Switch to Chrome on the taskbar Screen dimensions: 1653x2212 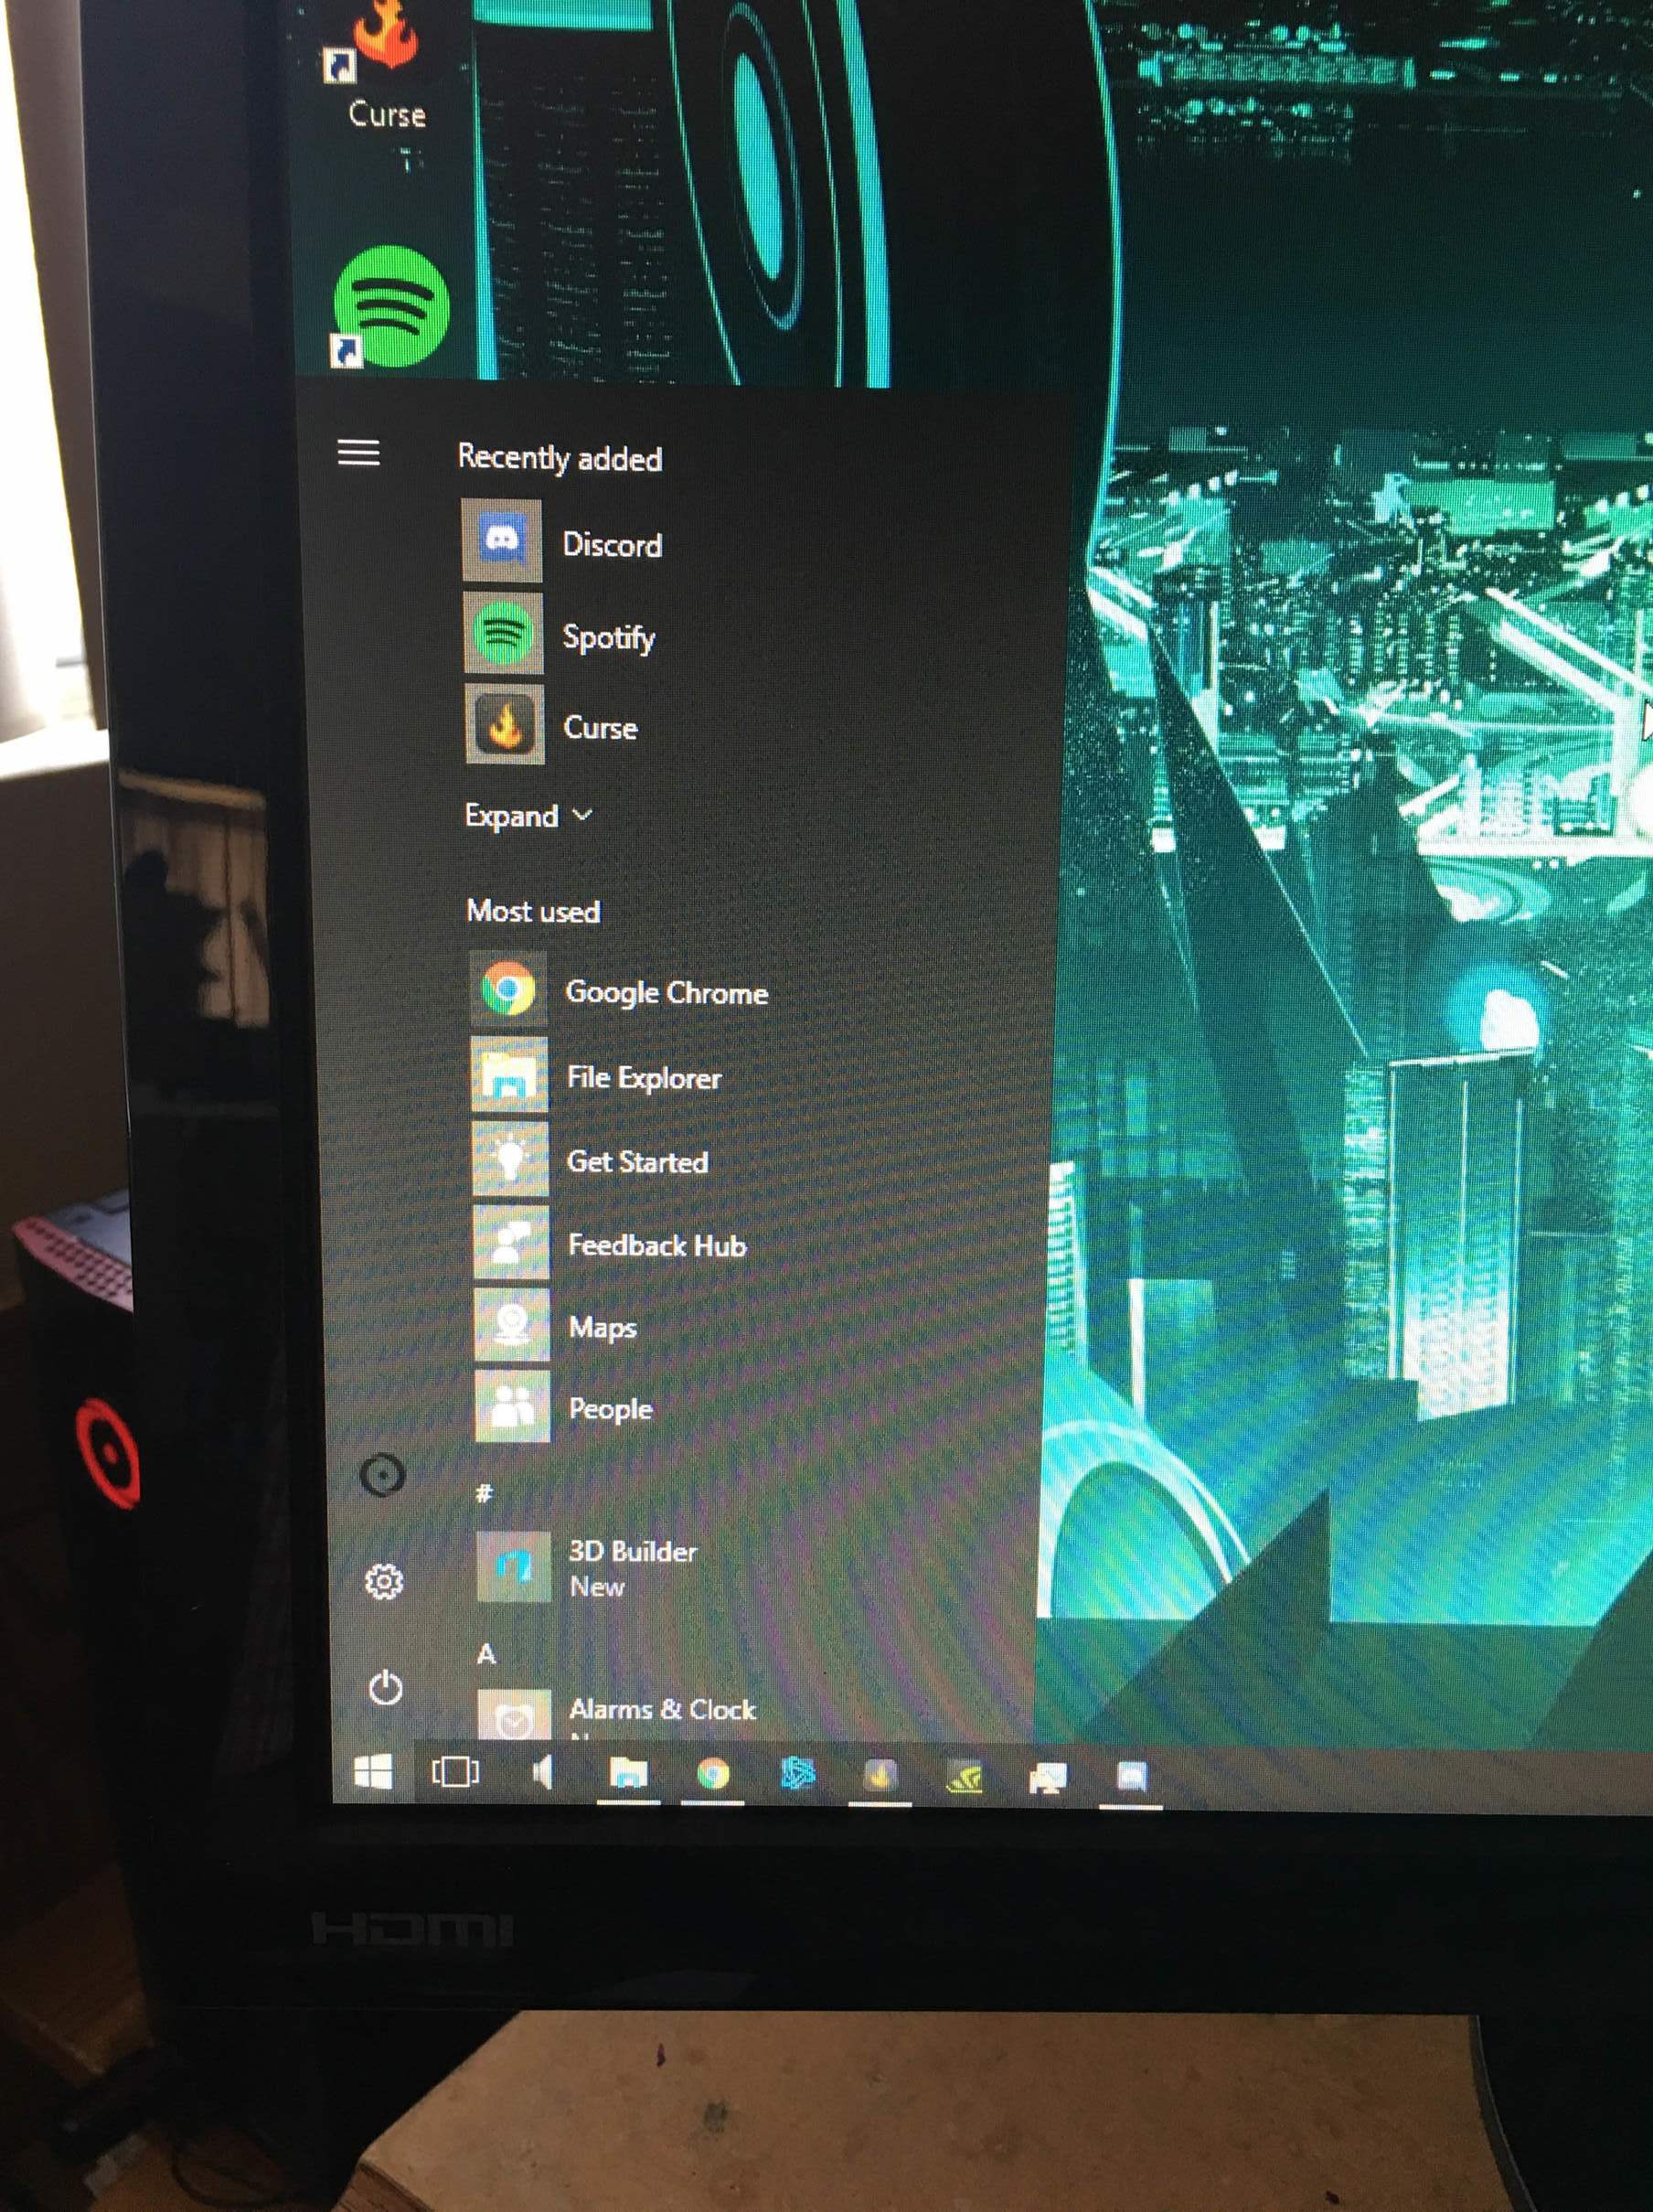pyautogui.click(x=712, y=1775)
